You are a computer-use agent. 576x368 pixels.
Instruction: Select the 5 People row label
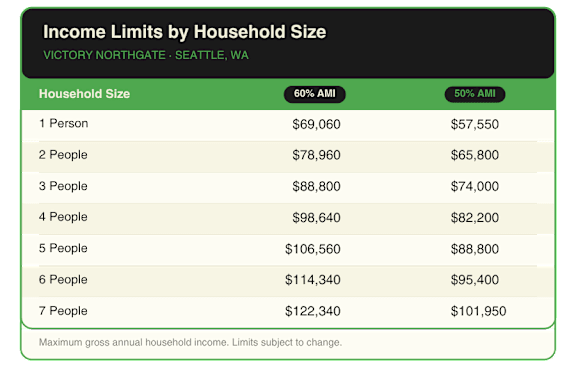[63, 248]
